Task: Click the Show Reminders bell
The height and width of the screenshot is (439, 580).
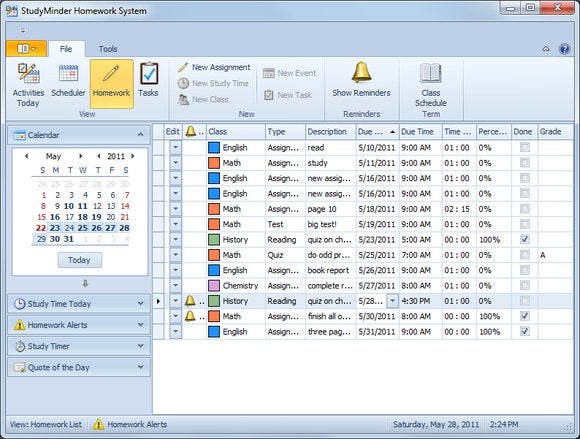Action: pyautogui.click(x=361, y=72)
